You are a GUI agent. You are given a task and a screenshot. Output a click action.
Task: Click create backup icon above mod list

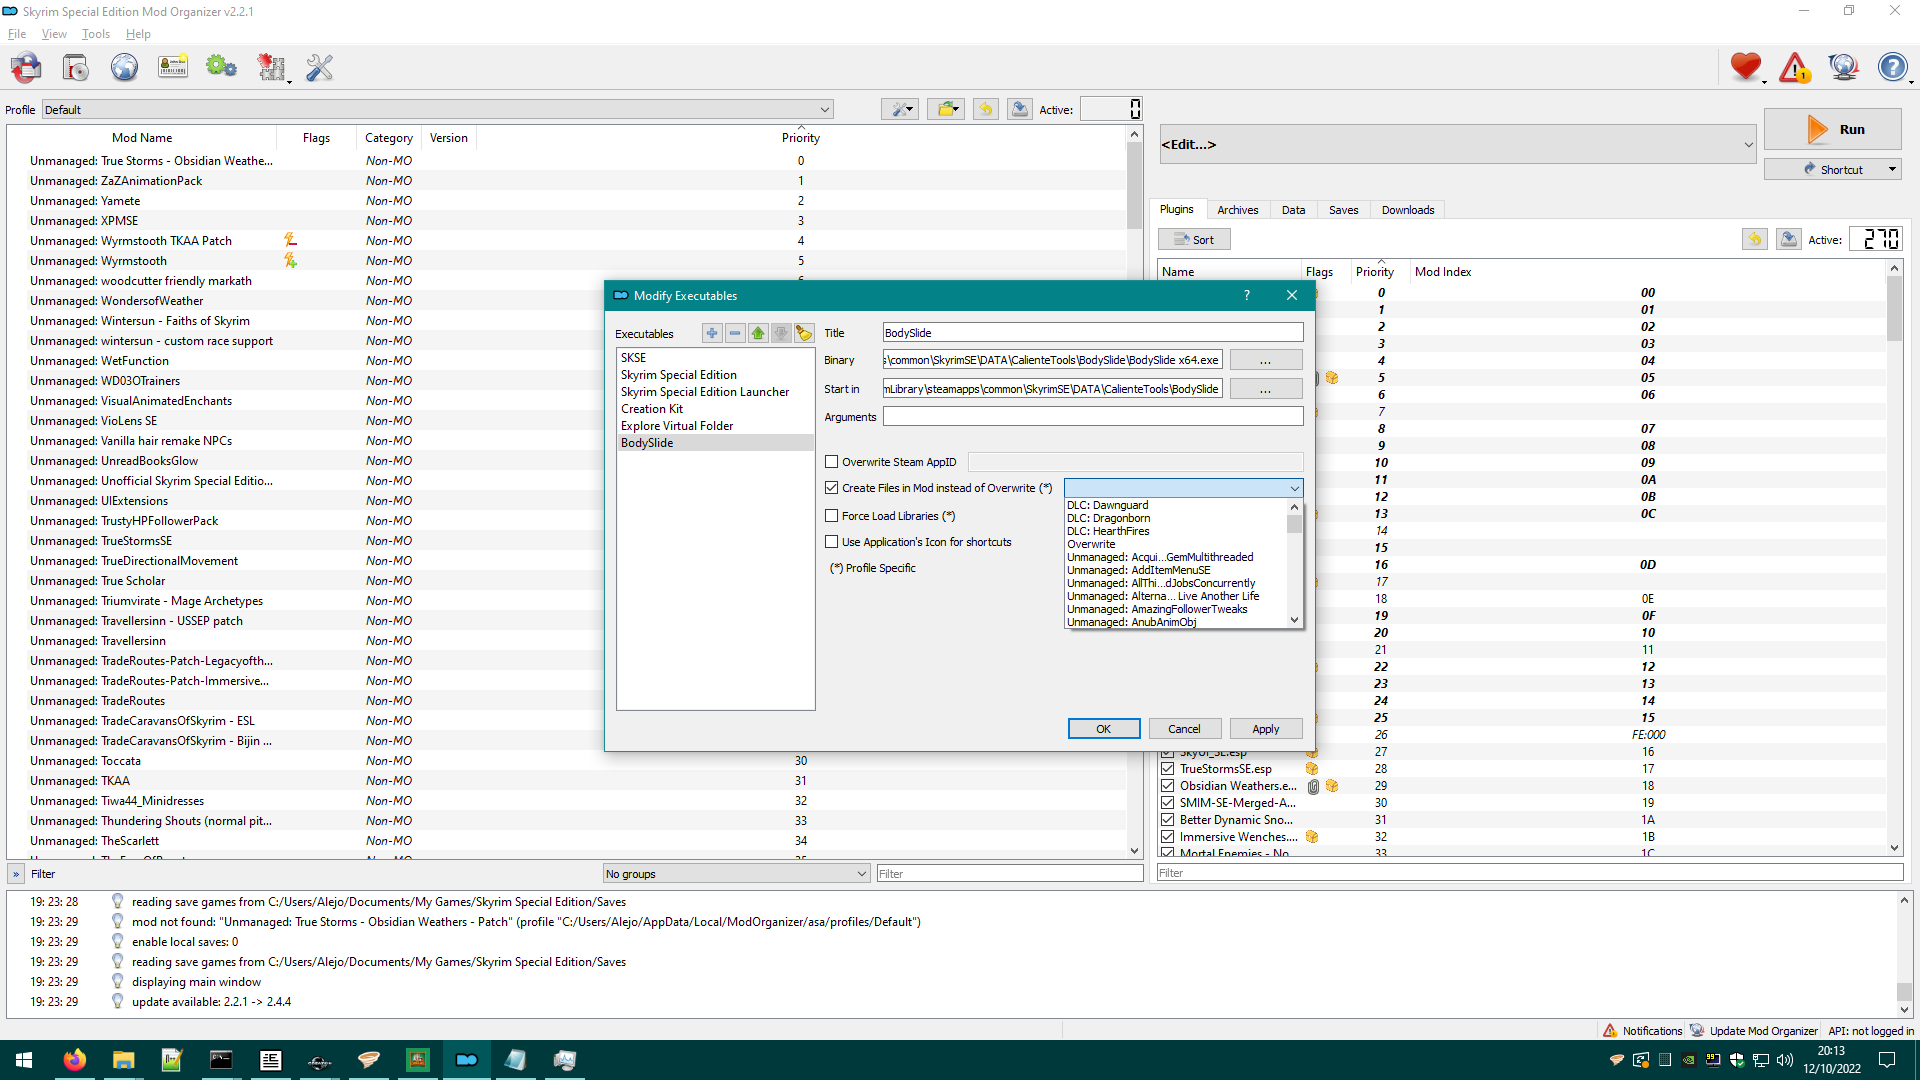(x=1020, y=109)
